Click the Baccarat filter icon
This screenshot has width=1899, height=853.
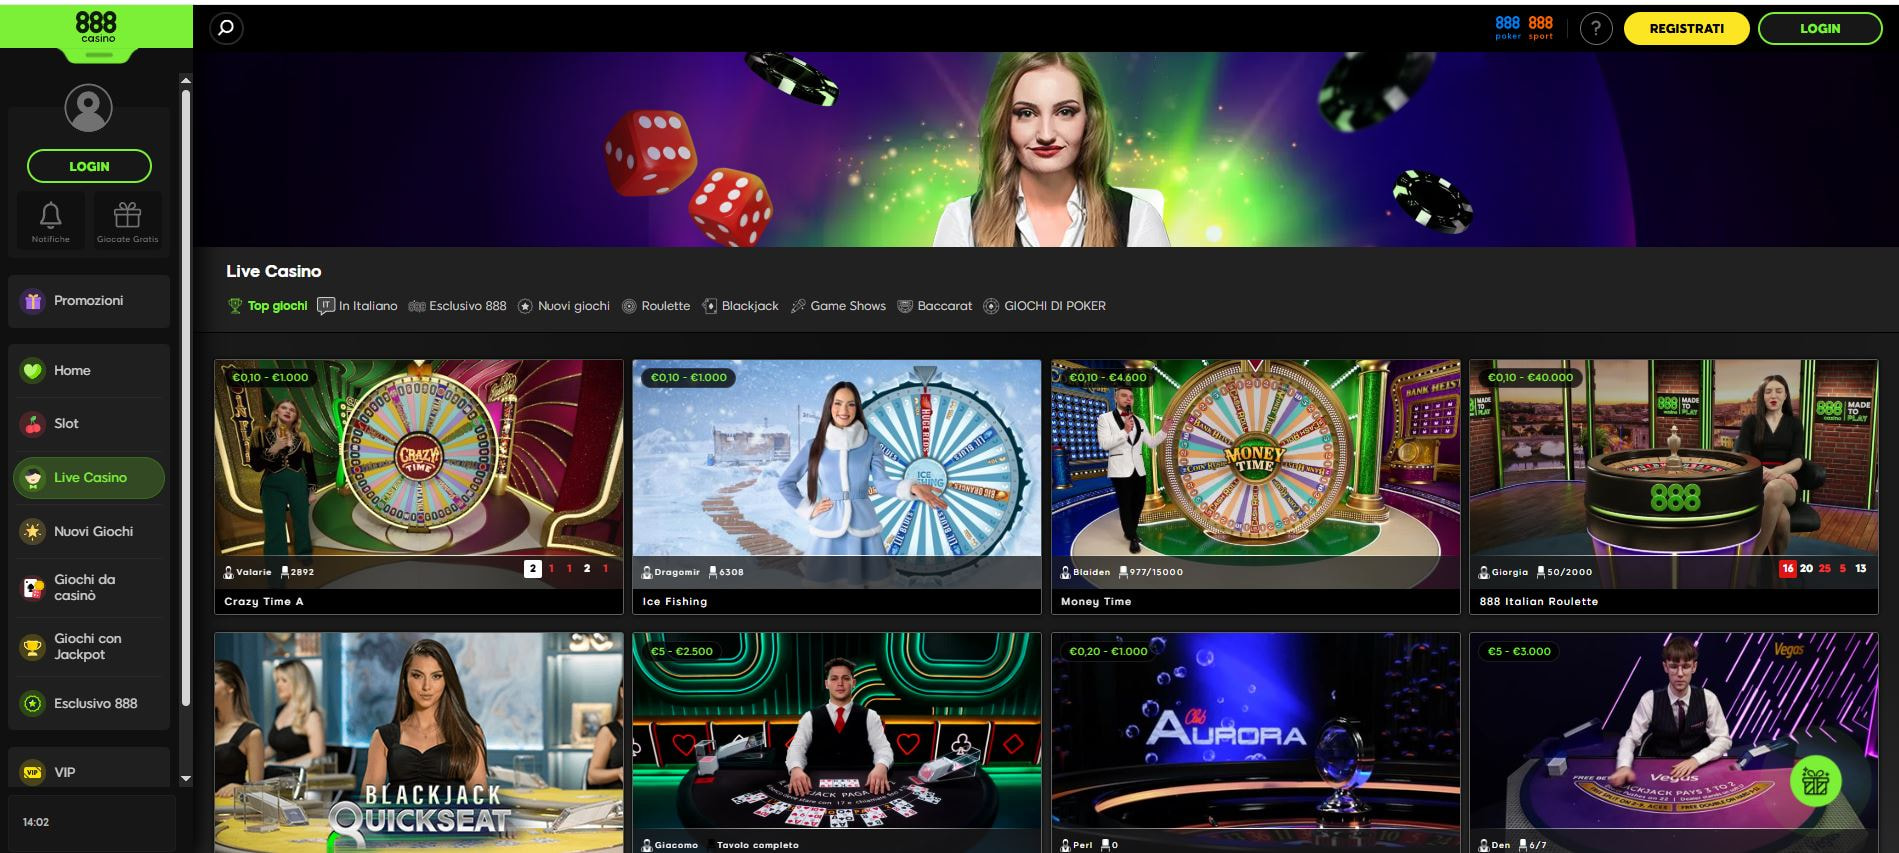click(905, 306)
